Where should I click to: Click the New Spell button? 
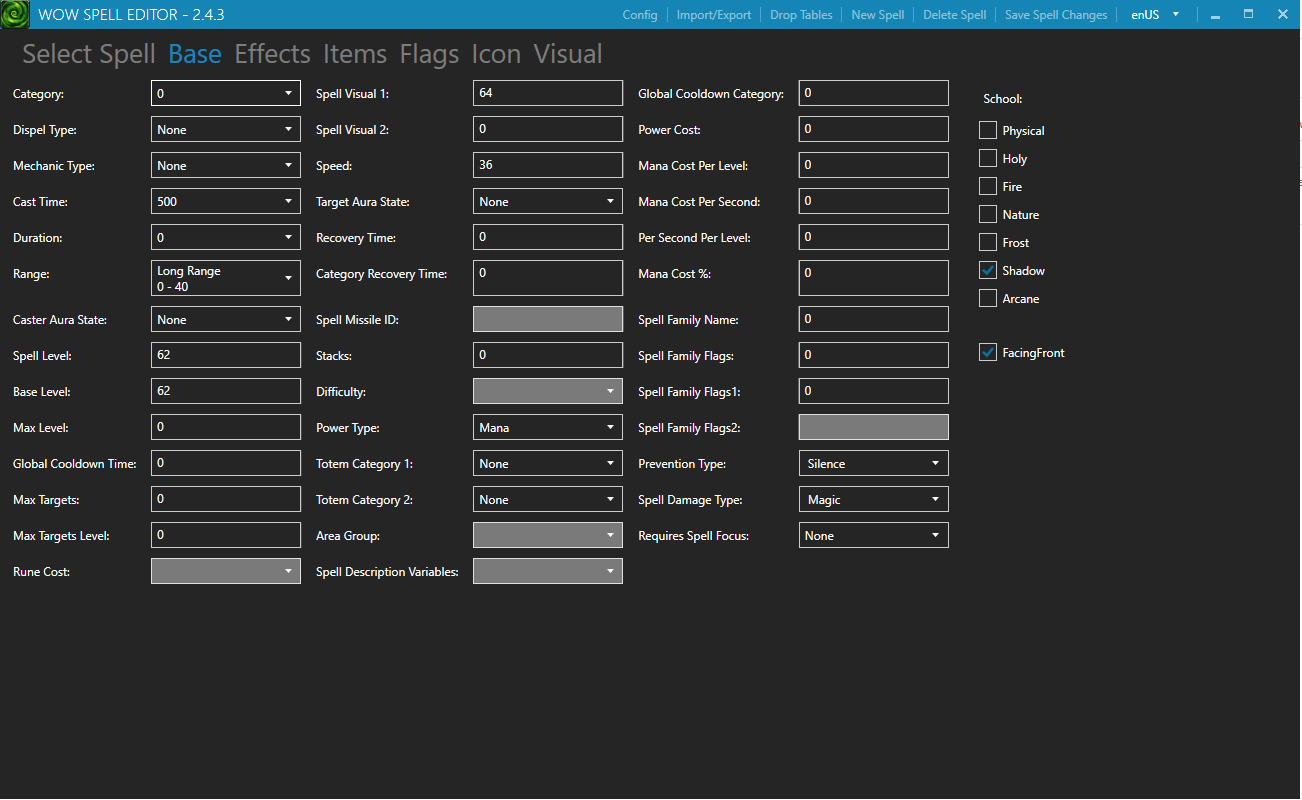877,14
